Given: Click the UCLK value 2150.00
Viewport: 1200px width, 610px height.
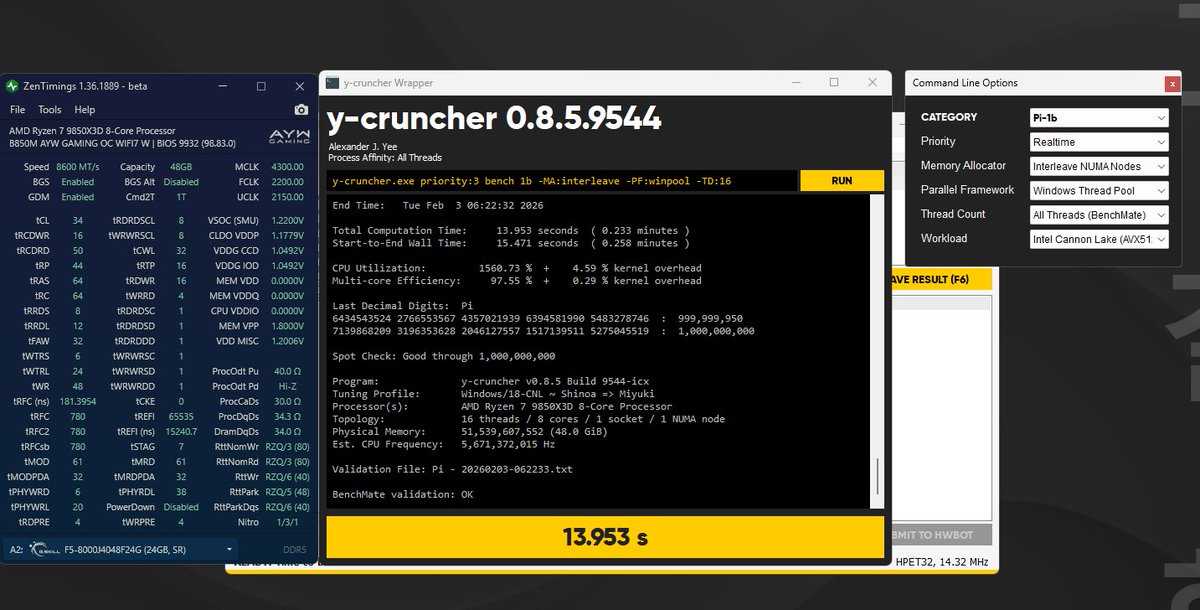Looking at the screenshot, I should [x=288, y=197].
